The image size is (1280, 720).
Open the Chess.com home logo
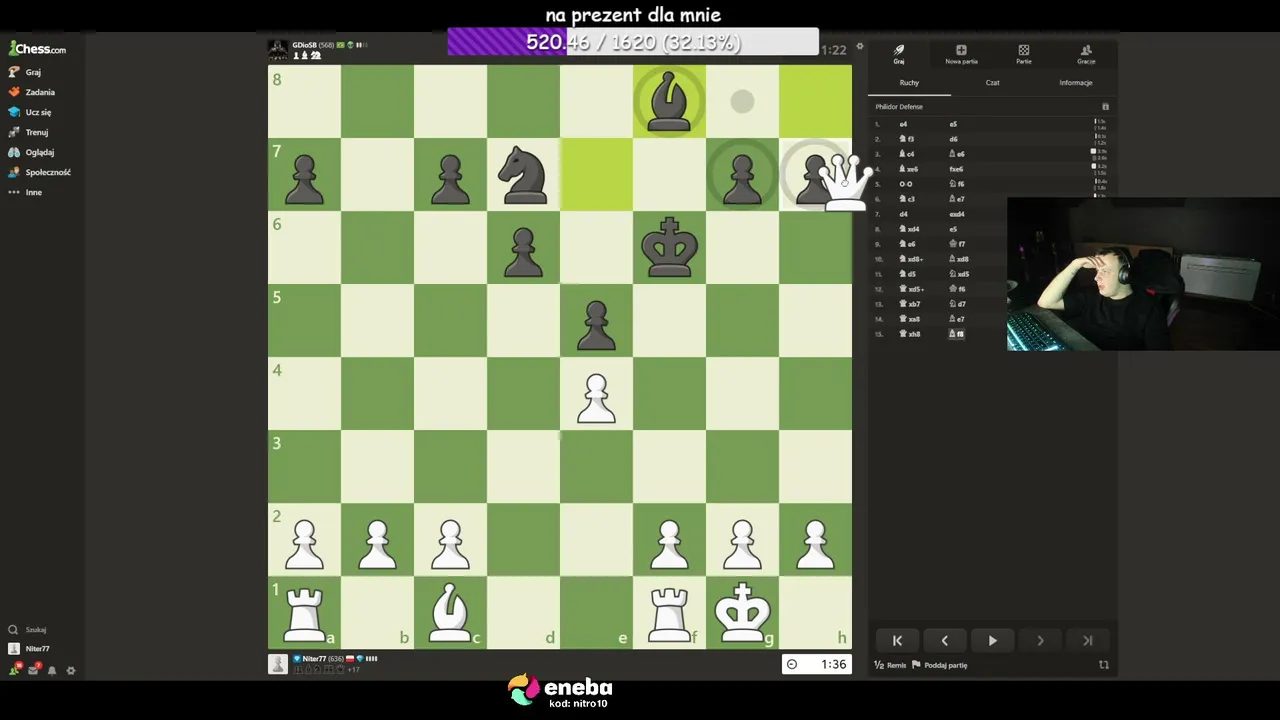pos(38,48)
